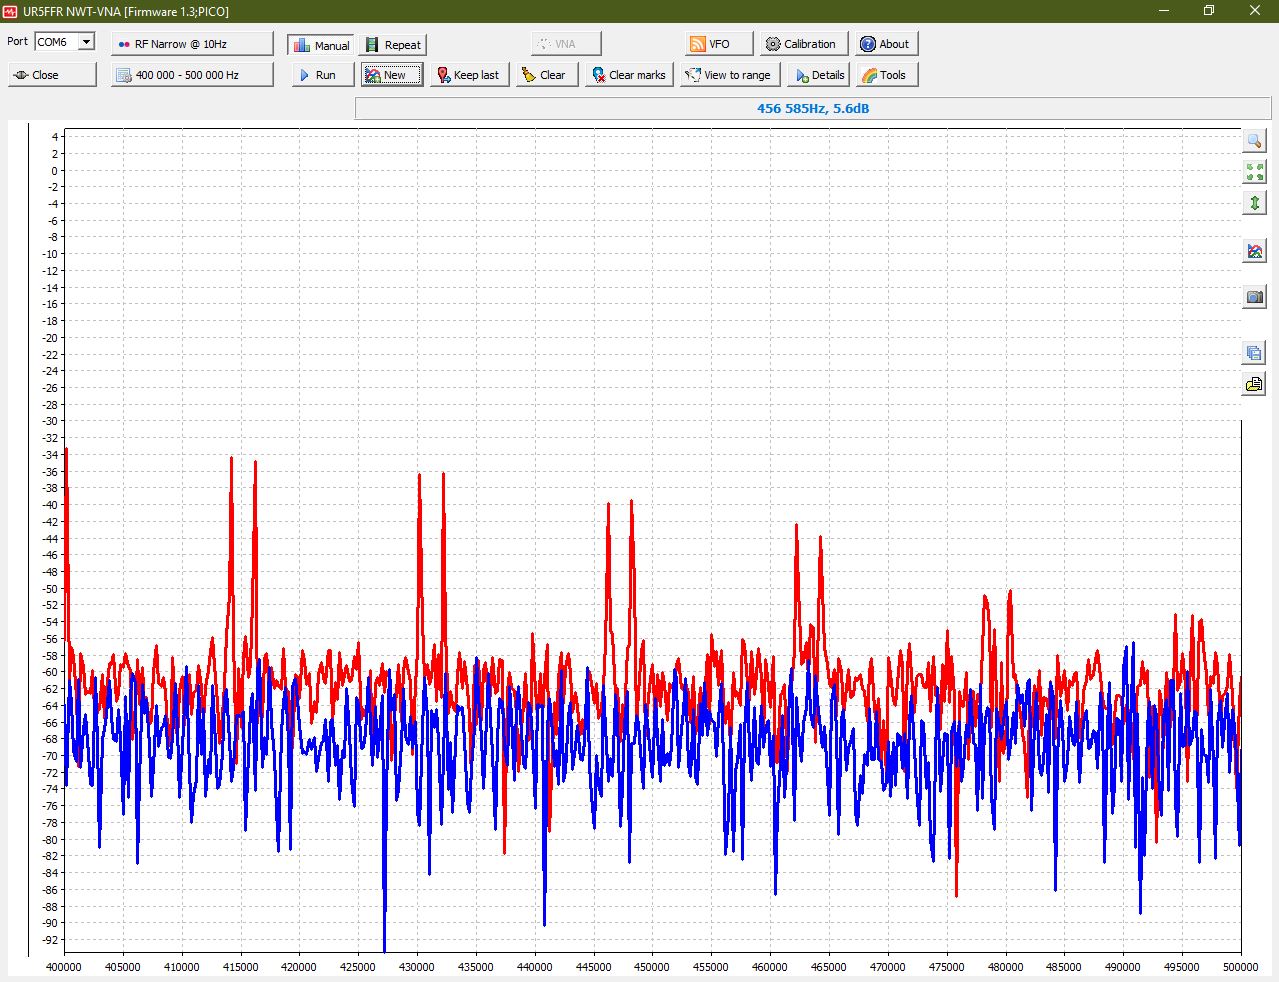This screenshot has height=982, width=1279.
Task: Click the Clear marks button
Action: 629,75
